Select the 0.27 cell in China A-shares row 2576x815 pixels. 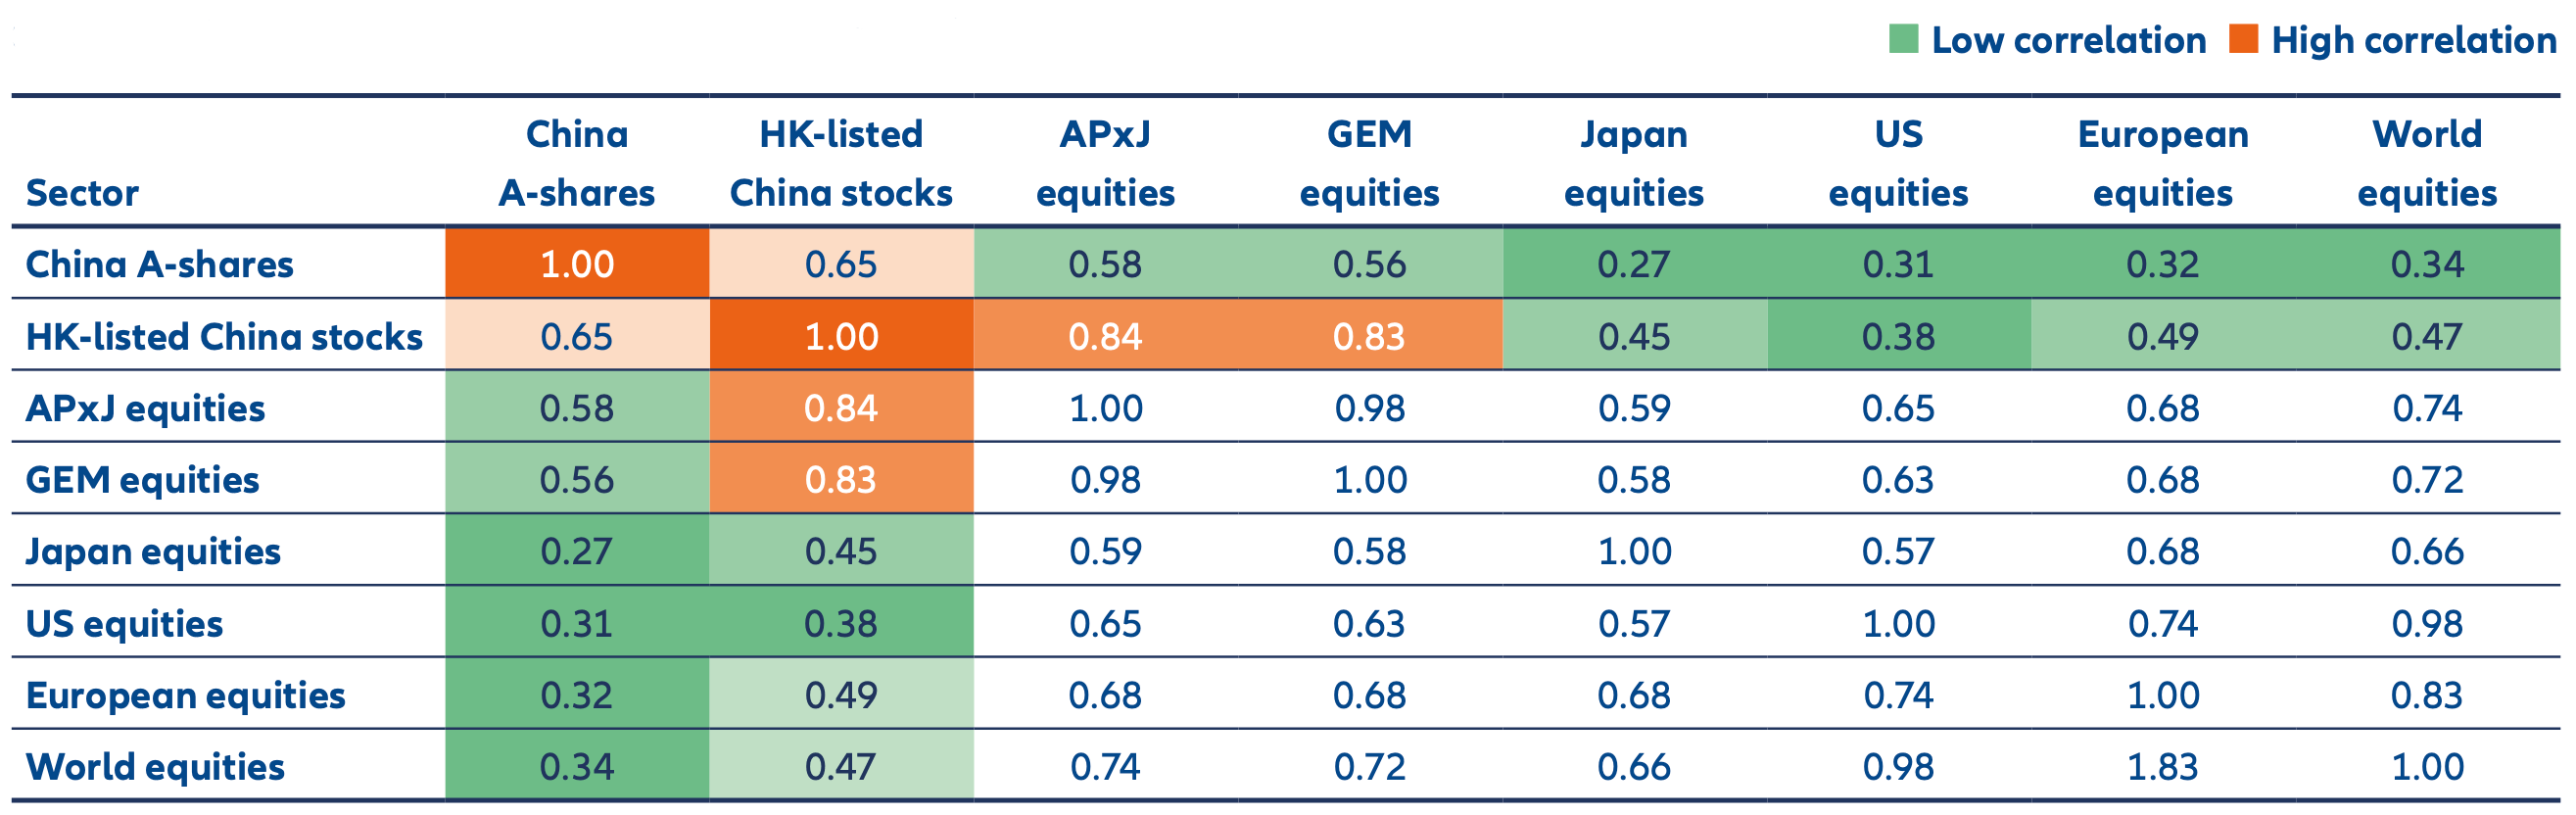(1634, 264)
